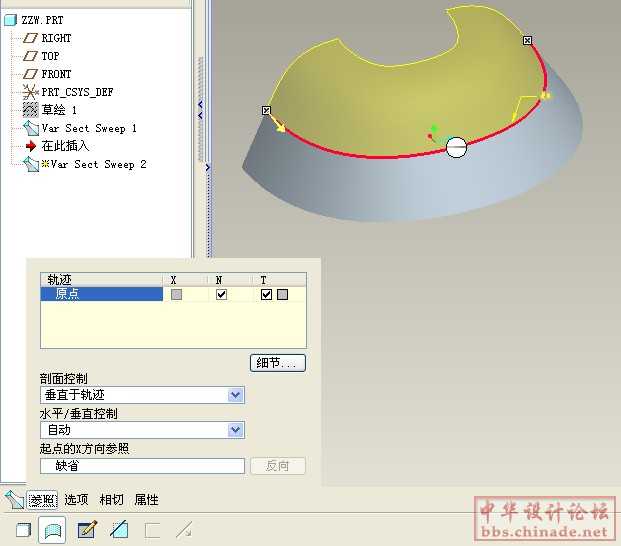Image resolution: width=621 pixels, height=546 pixels.
Task: Open sketch sweep section editor icon
Action: click(x=87, y=530)
